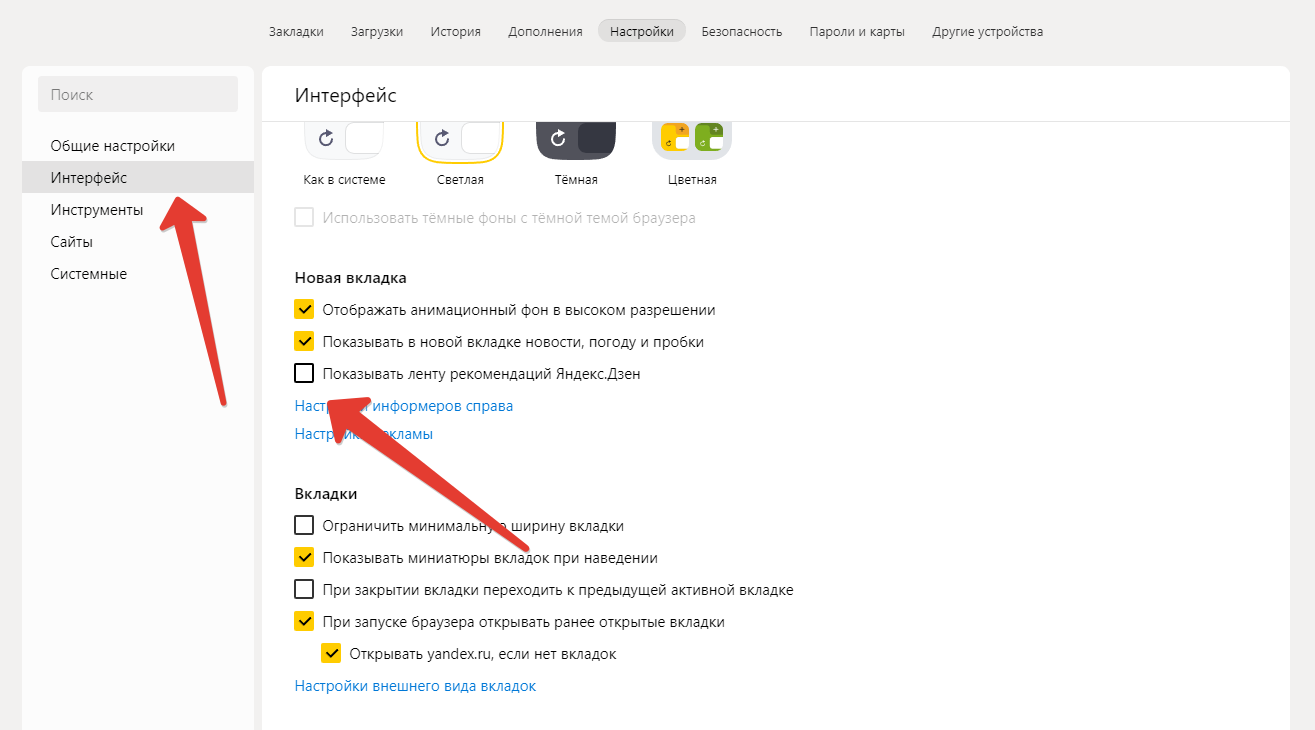This screenshot has height=730, width=1315.
Task: Toggle 'Открывать yandex.ru, если нет вкладок'
Action: click(332, 654)
